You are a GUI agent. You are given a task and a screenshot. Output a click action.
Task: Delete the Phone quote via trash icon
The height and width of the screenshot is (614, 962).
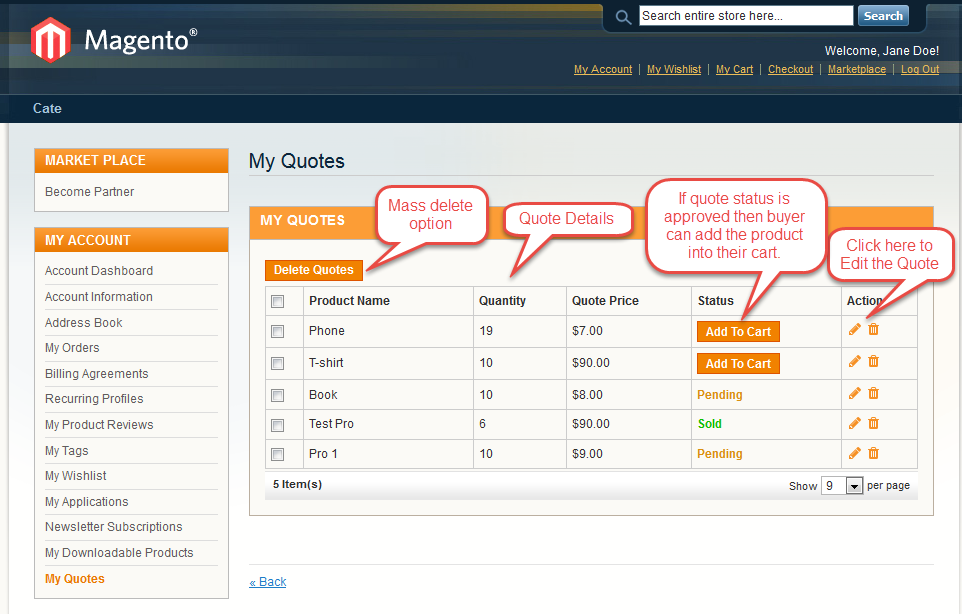(873, 330)
